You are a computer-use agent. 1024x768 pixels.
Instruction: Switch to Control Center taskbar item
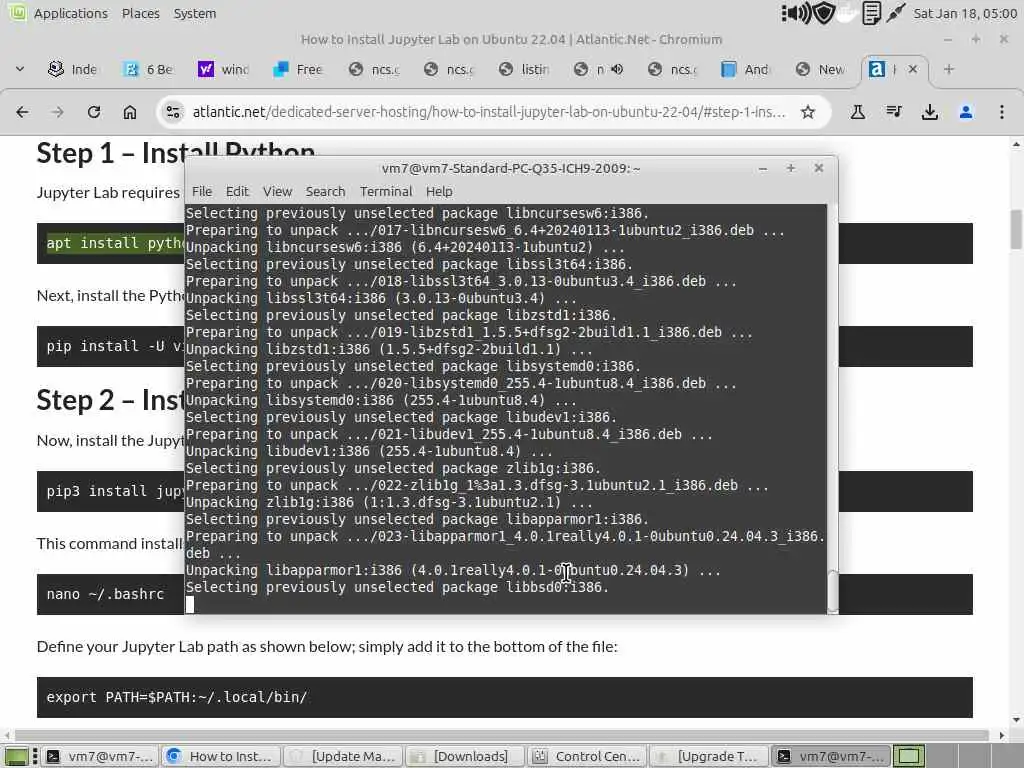[x=587, y=756]
